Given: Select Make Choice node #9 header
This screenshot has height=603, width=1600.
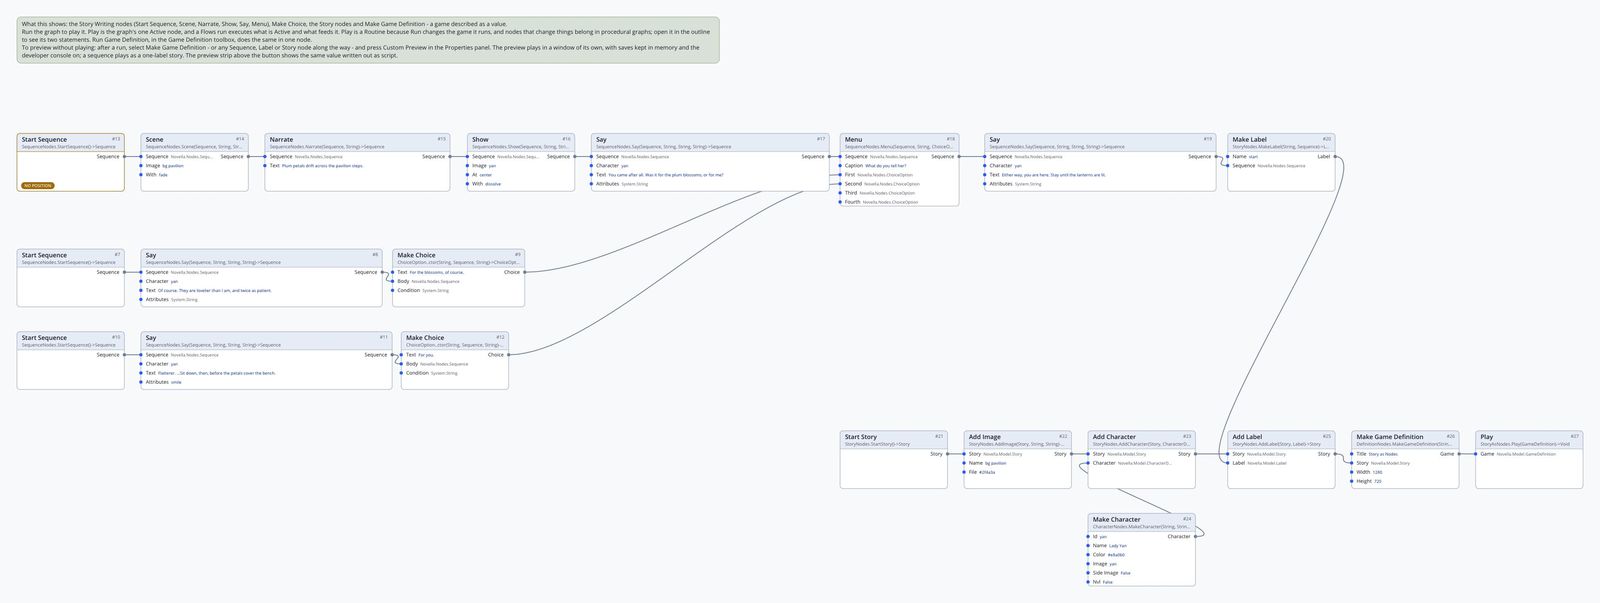Looking at the screenshot, I should pos(458,257).
